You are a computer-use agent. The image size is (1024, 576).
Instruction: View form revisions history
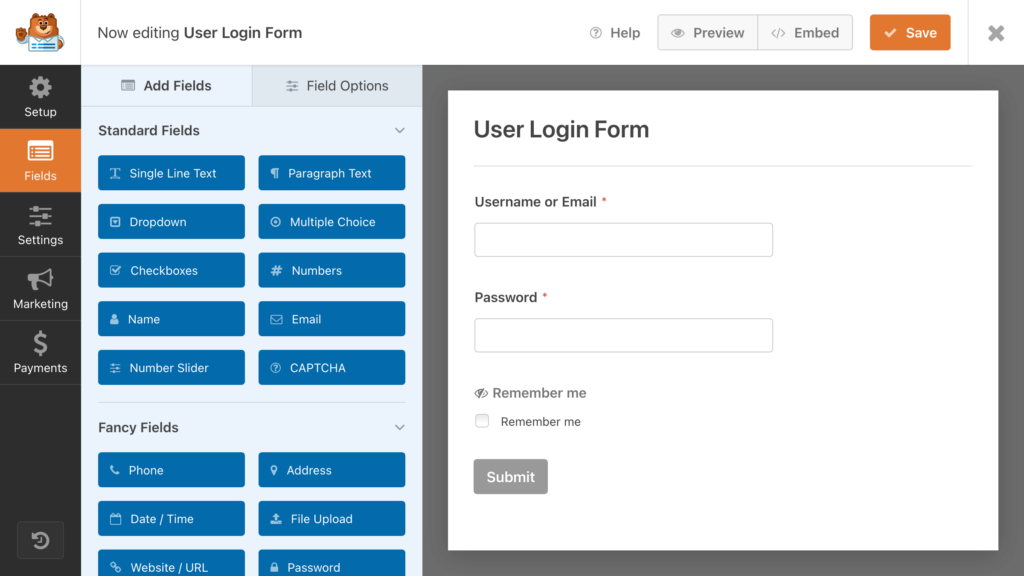40,540
